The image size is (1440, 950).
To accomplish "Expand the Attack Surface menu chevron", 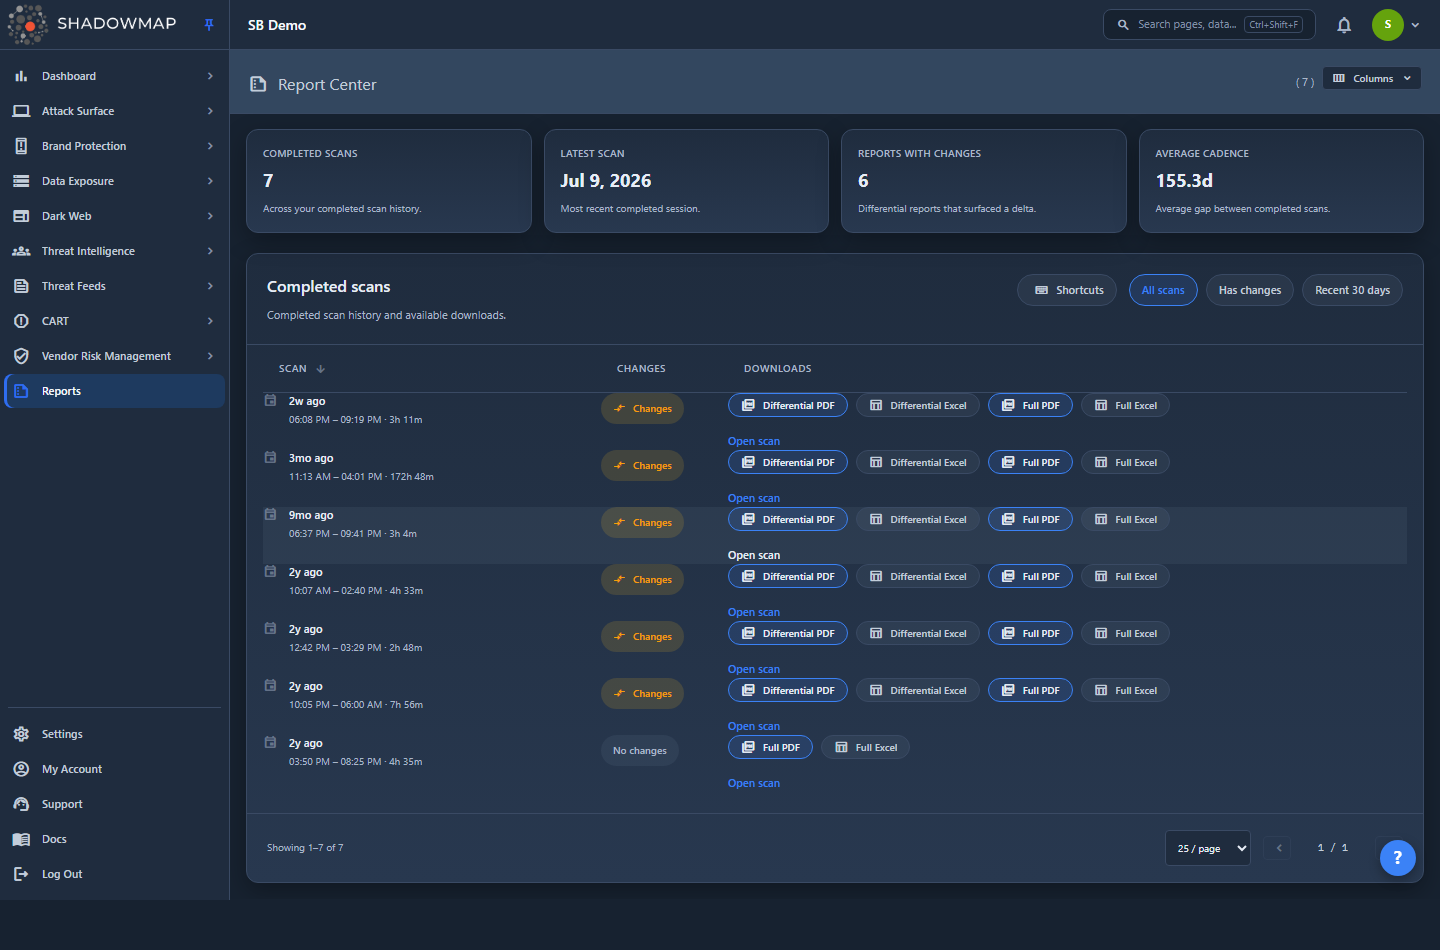I will pos(210,111).
